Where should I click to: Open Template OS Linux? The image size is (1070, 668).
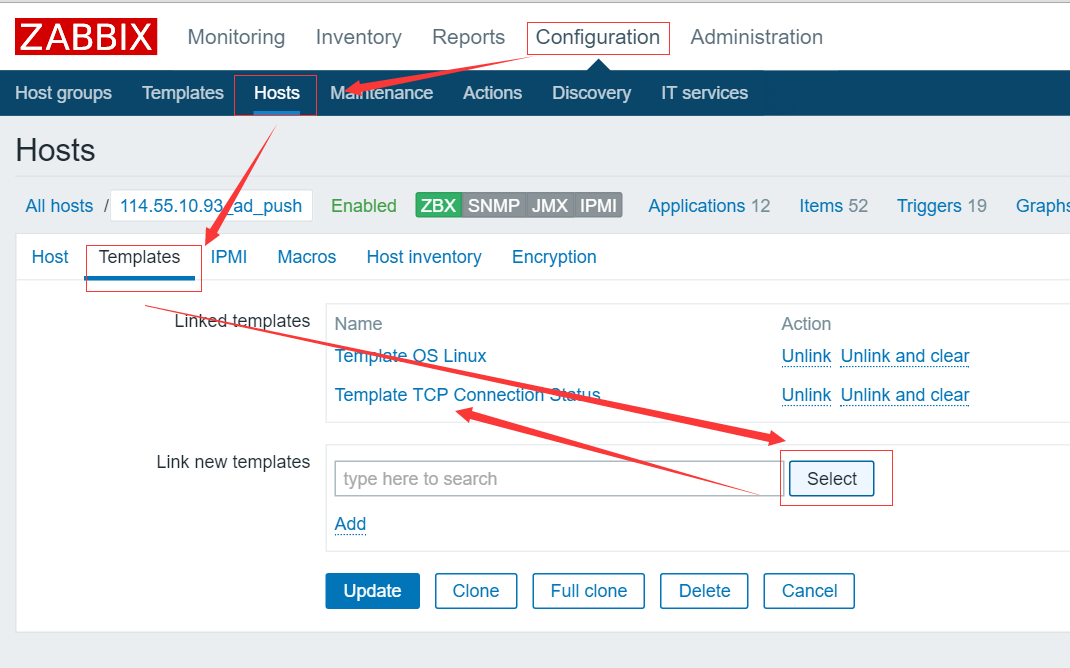tap(410, 356)
